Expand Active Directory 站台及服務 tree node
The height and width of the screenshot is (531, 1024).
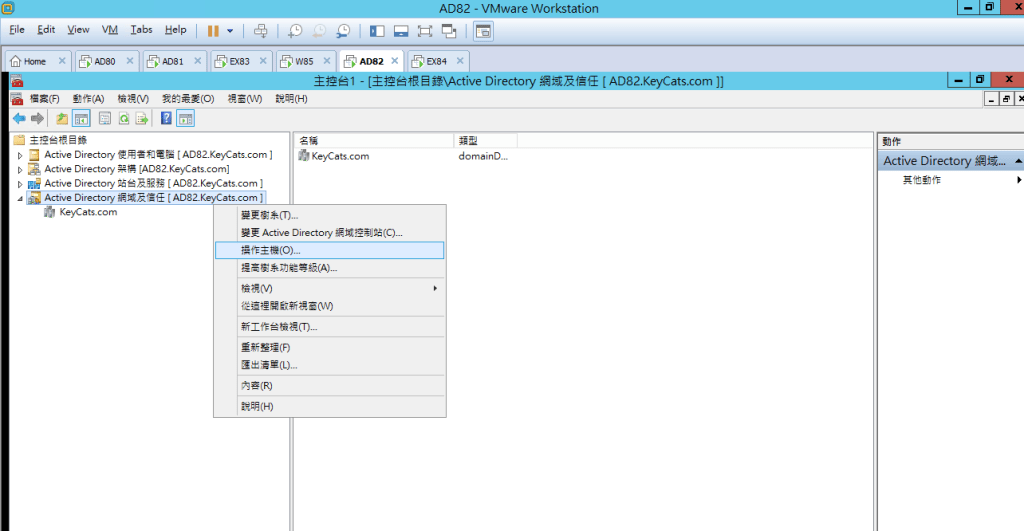coord(19,184)
